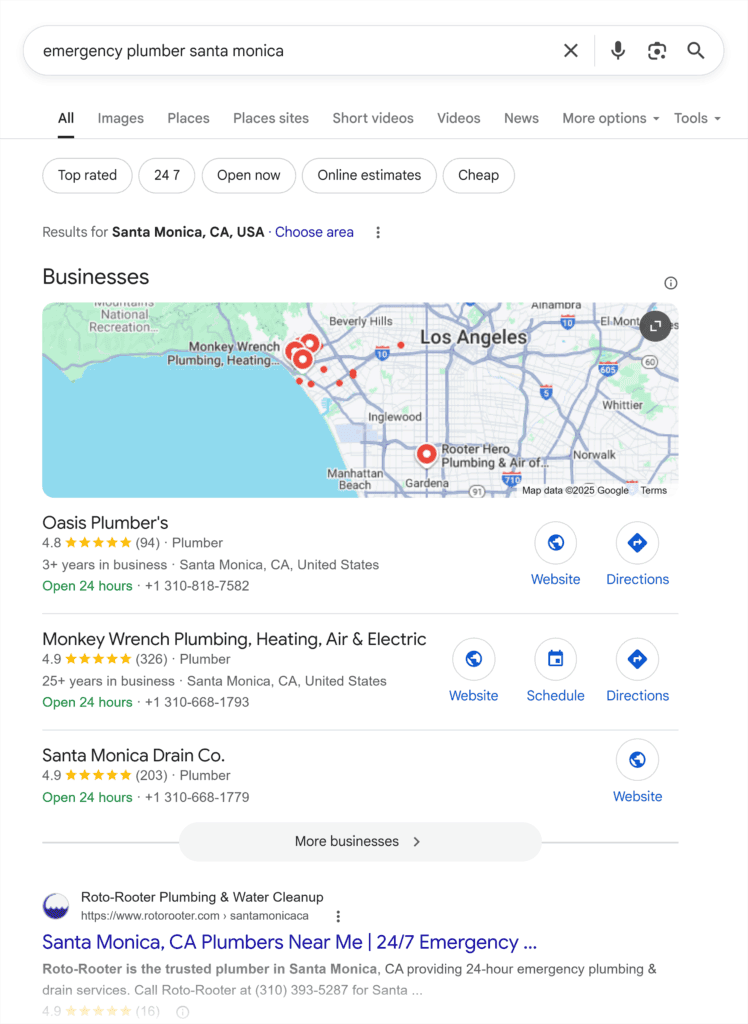Toggle the Online estimates filter chip
The width and height of the screenshot is (748, 1024).
[369, 175]
